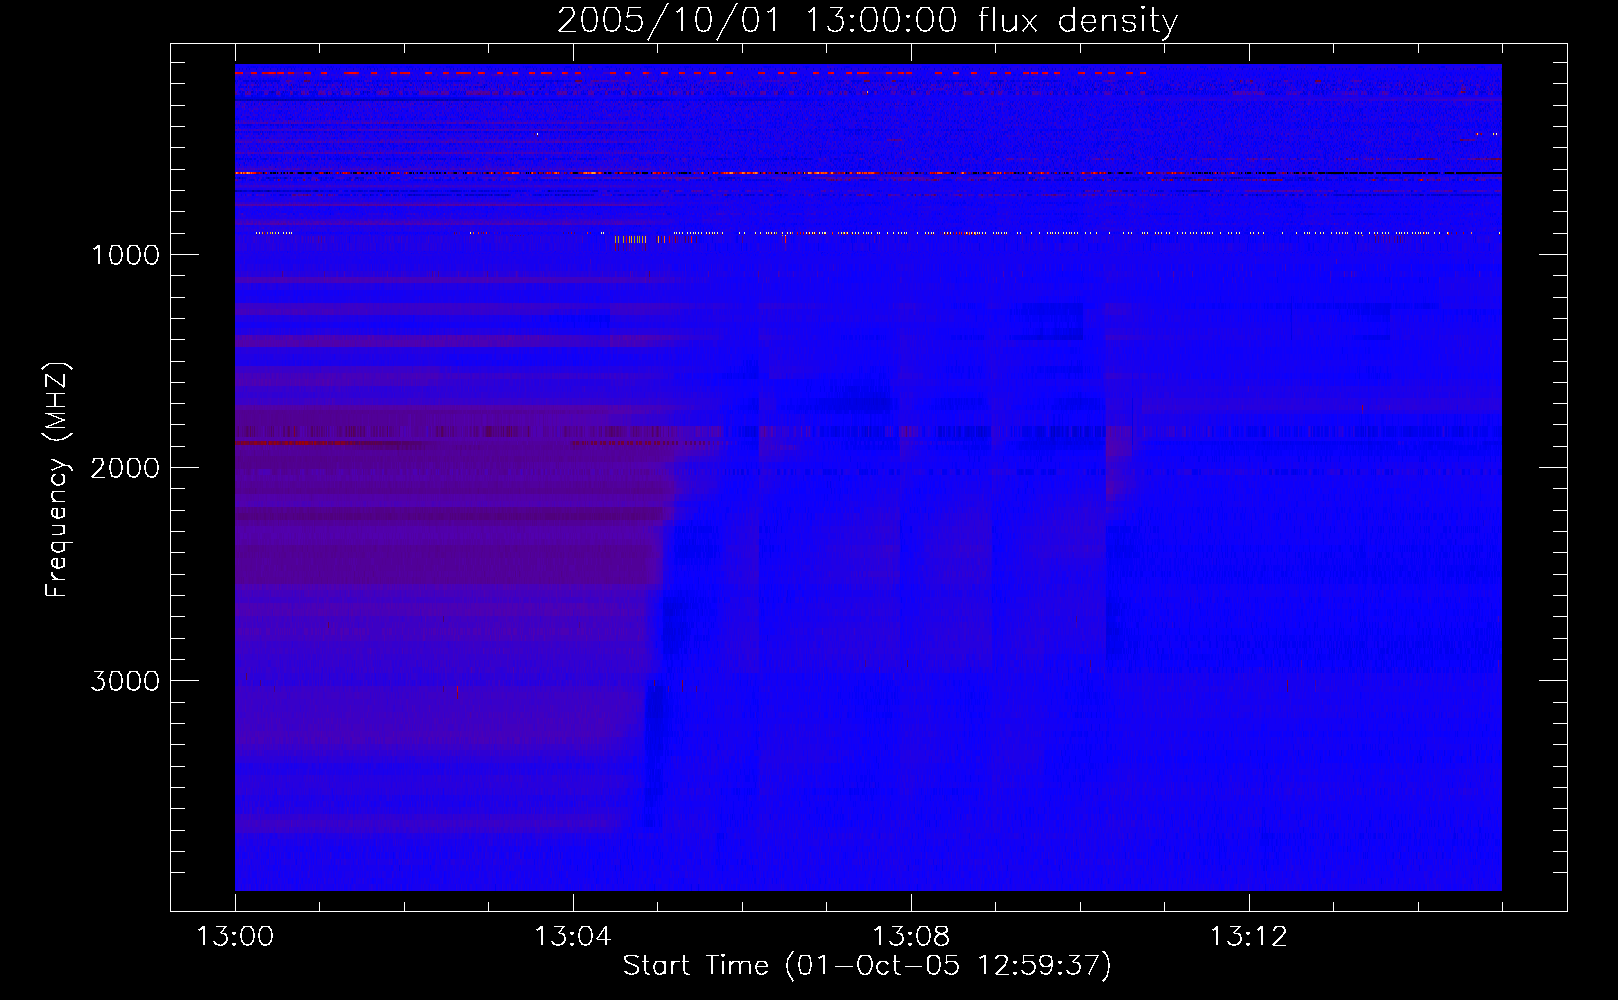Click the '1000' frequency axis label
This screenshot has height=1000, width=1618.
[x=125, y=255]
